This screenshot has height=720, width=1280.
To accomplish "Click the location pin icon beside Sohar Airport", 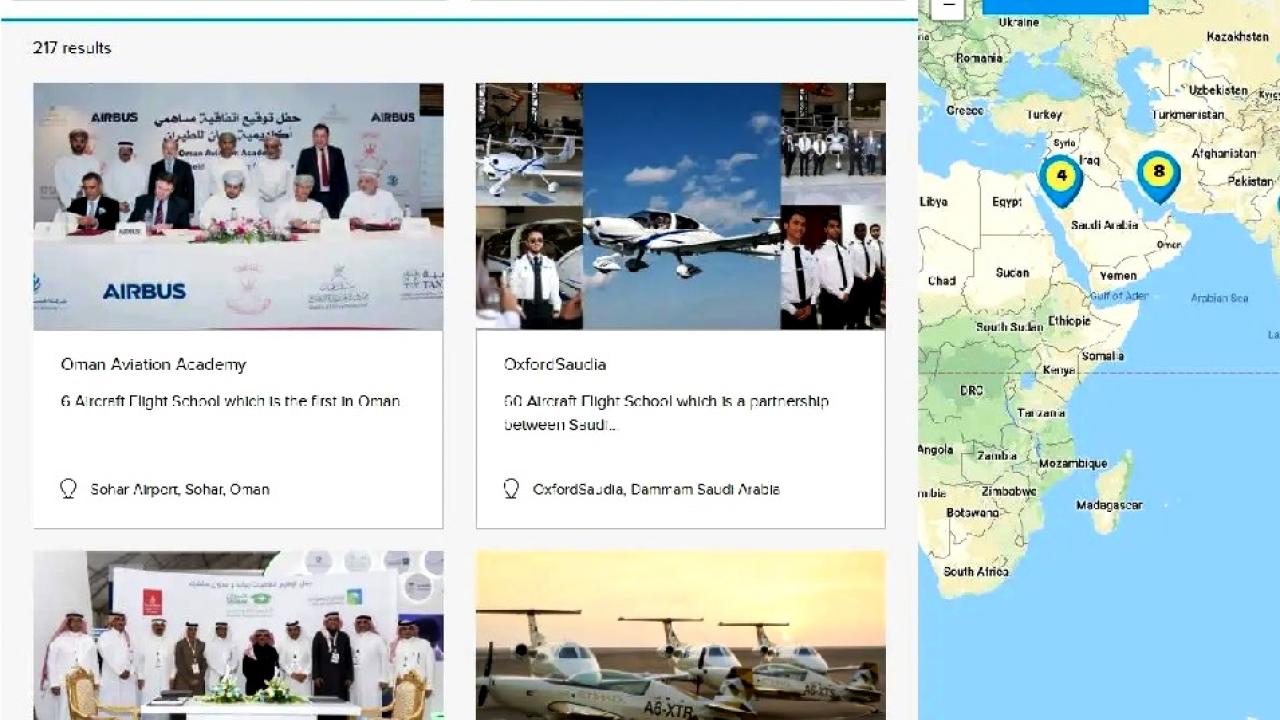I will [x=68, y=489].
